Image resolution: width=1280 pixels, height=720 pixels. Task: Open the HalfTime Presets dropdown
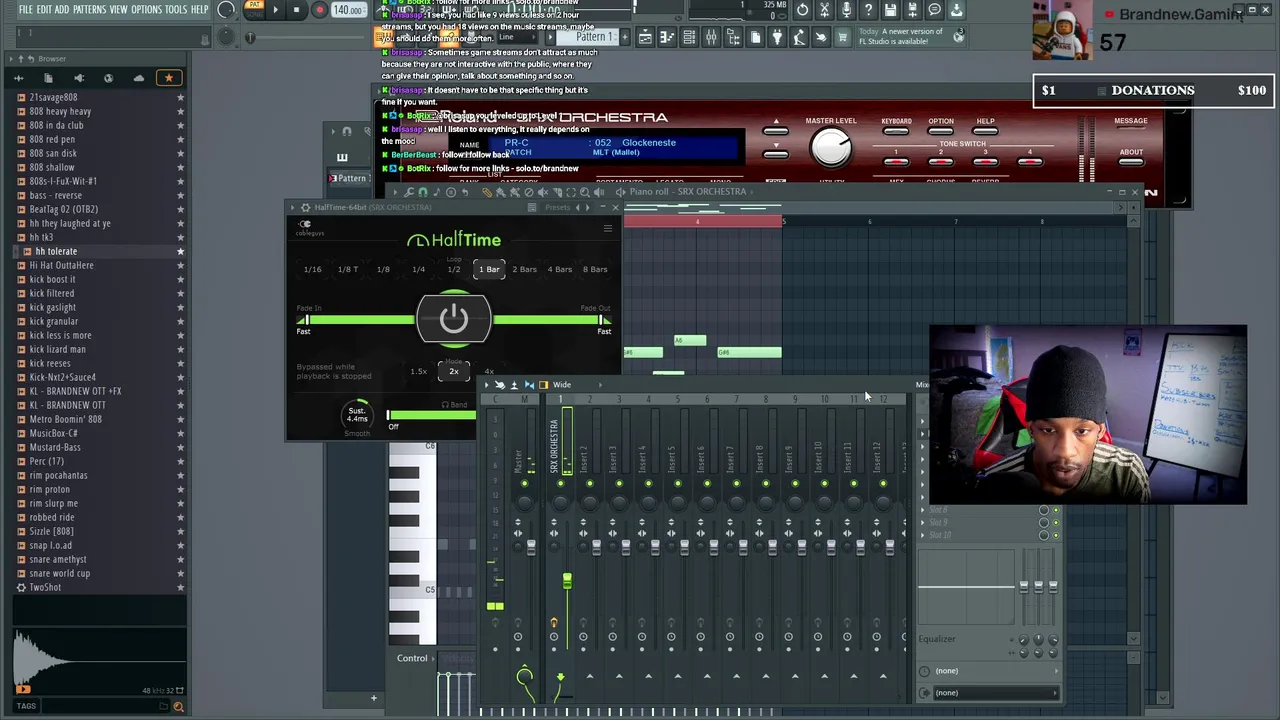click(x=558, y=208)
